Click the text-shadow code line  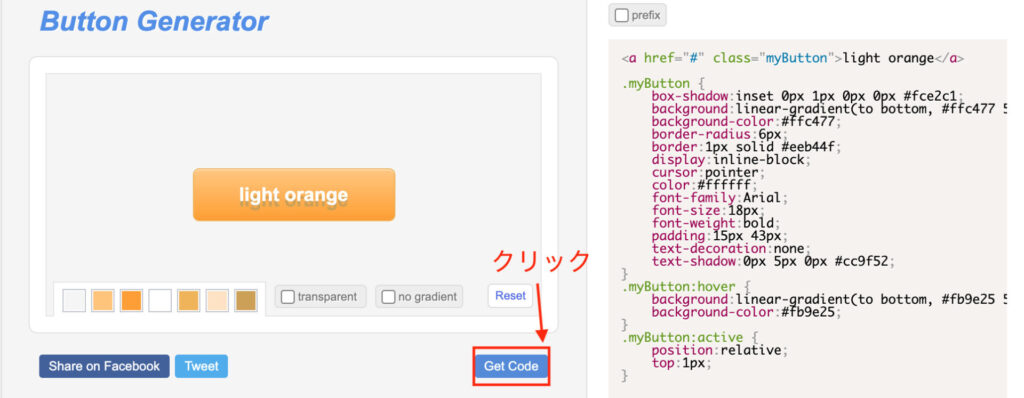coord(773,261)
